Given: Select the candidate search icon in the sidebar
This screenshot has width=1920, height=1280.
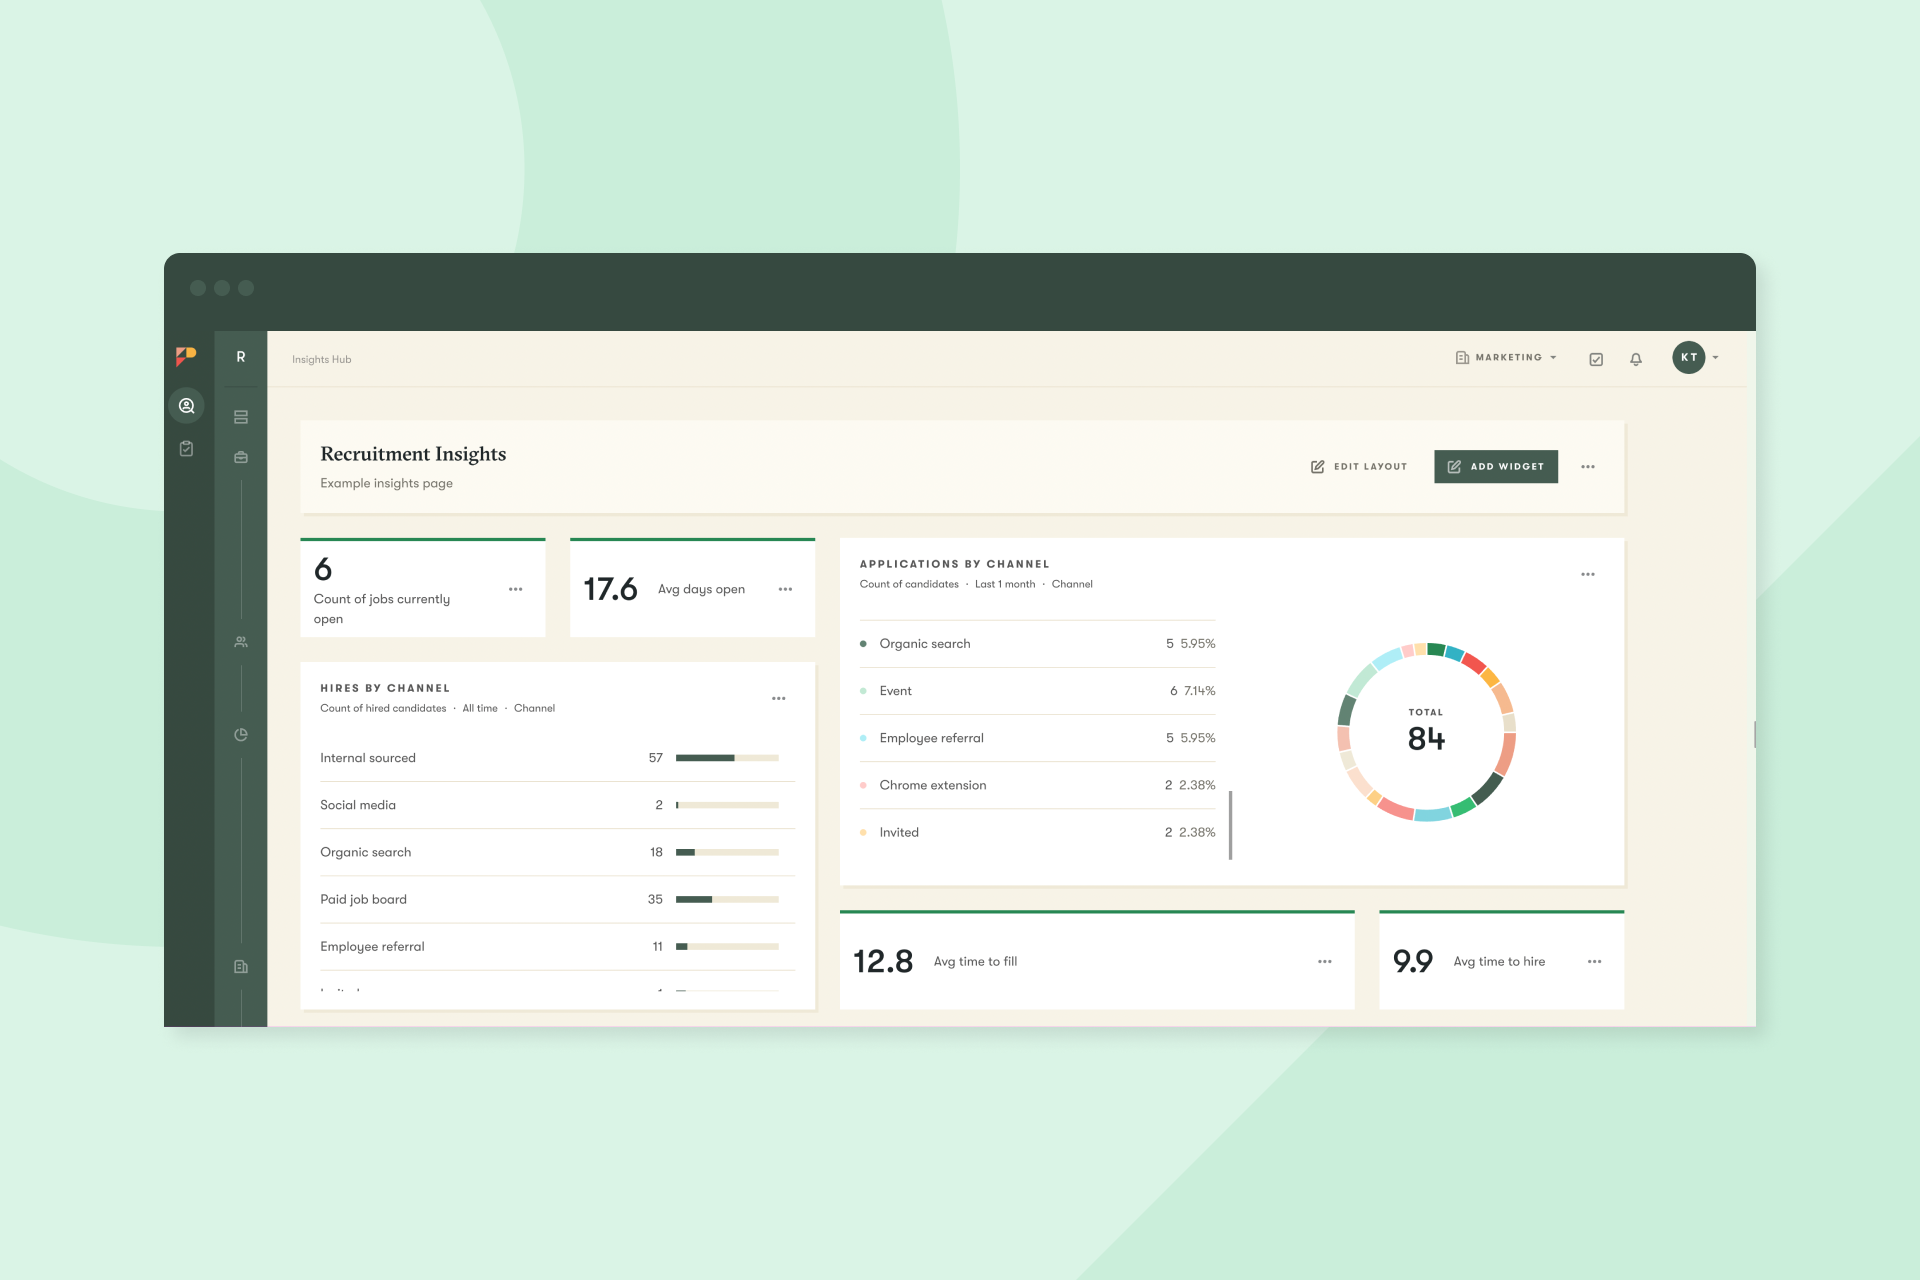Looking at the screenshot, I should tap(186, 405).
